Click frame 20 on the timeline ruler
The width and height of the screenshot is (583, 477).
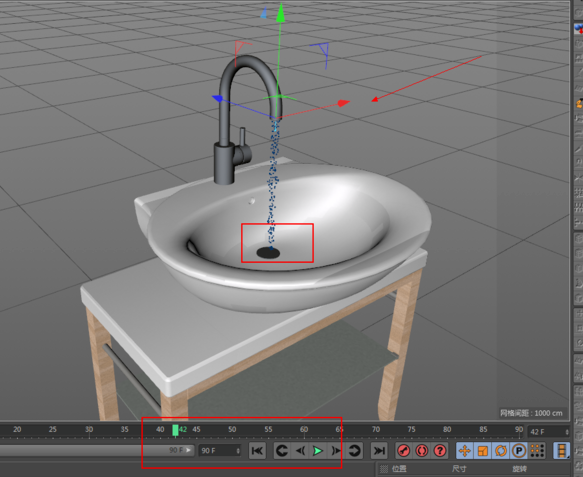pyautogui.click(x=17, y=429)
